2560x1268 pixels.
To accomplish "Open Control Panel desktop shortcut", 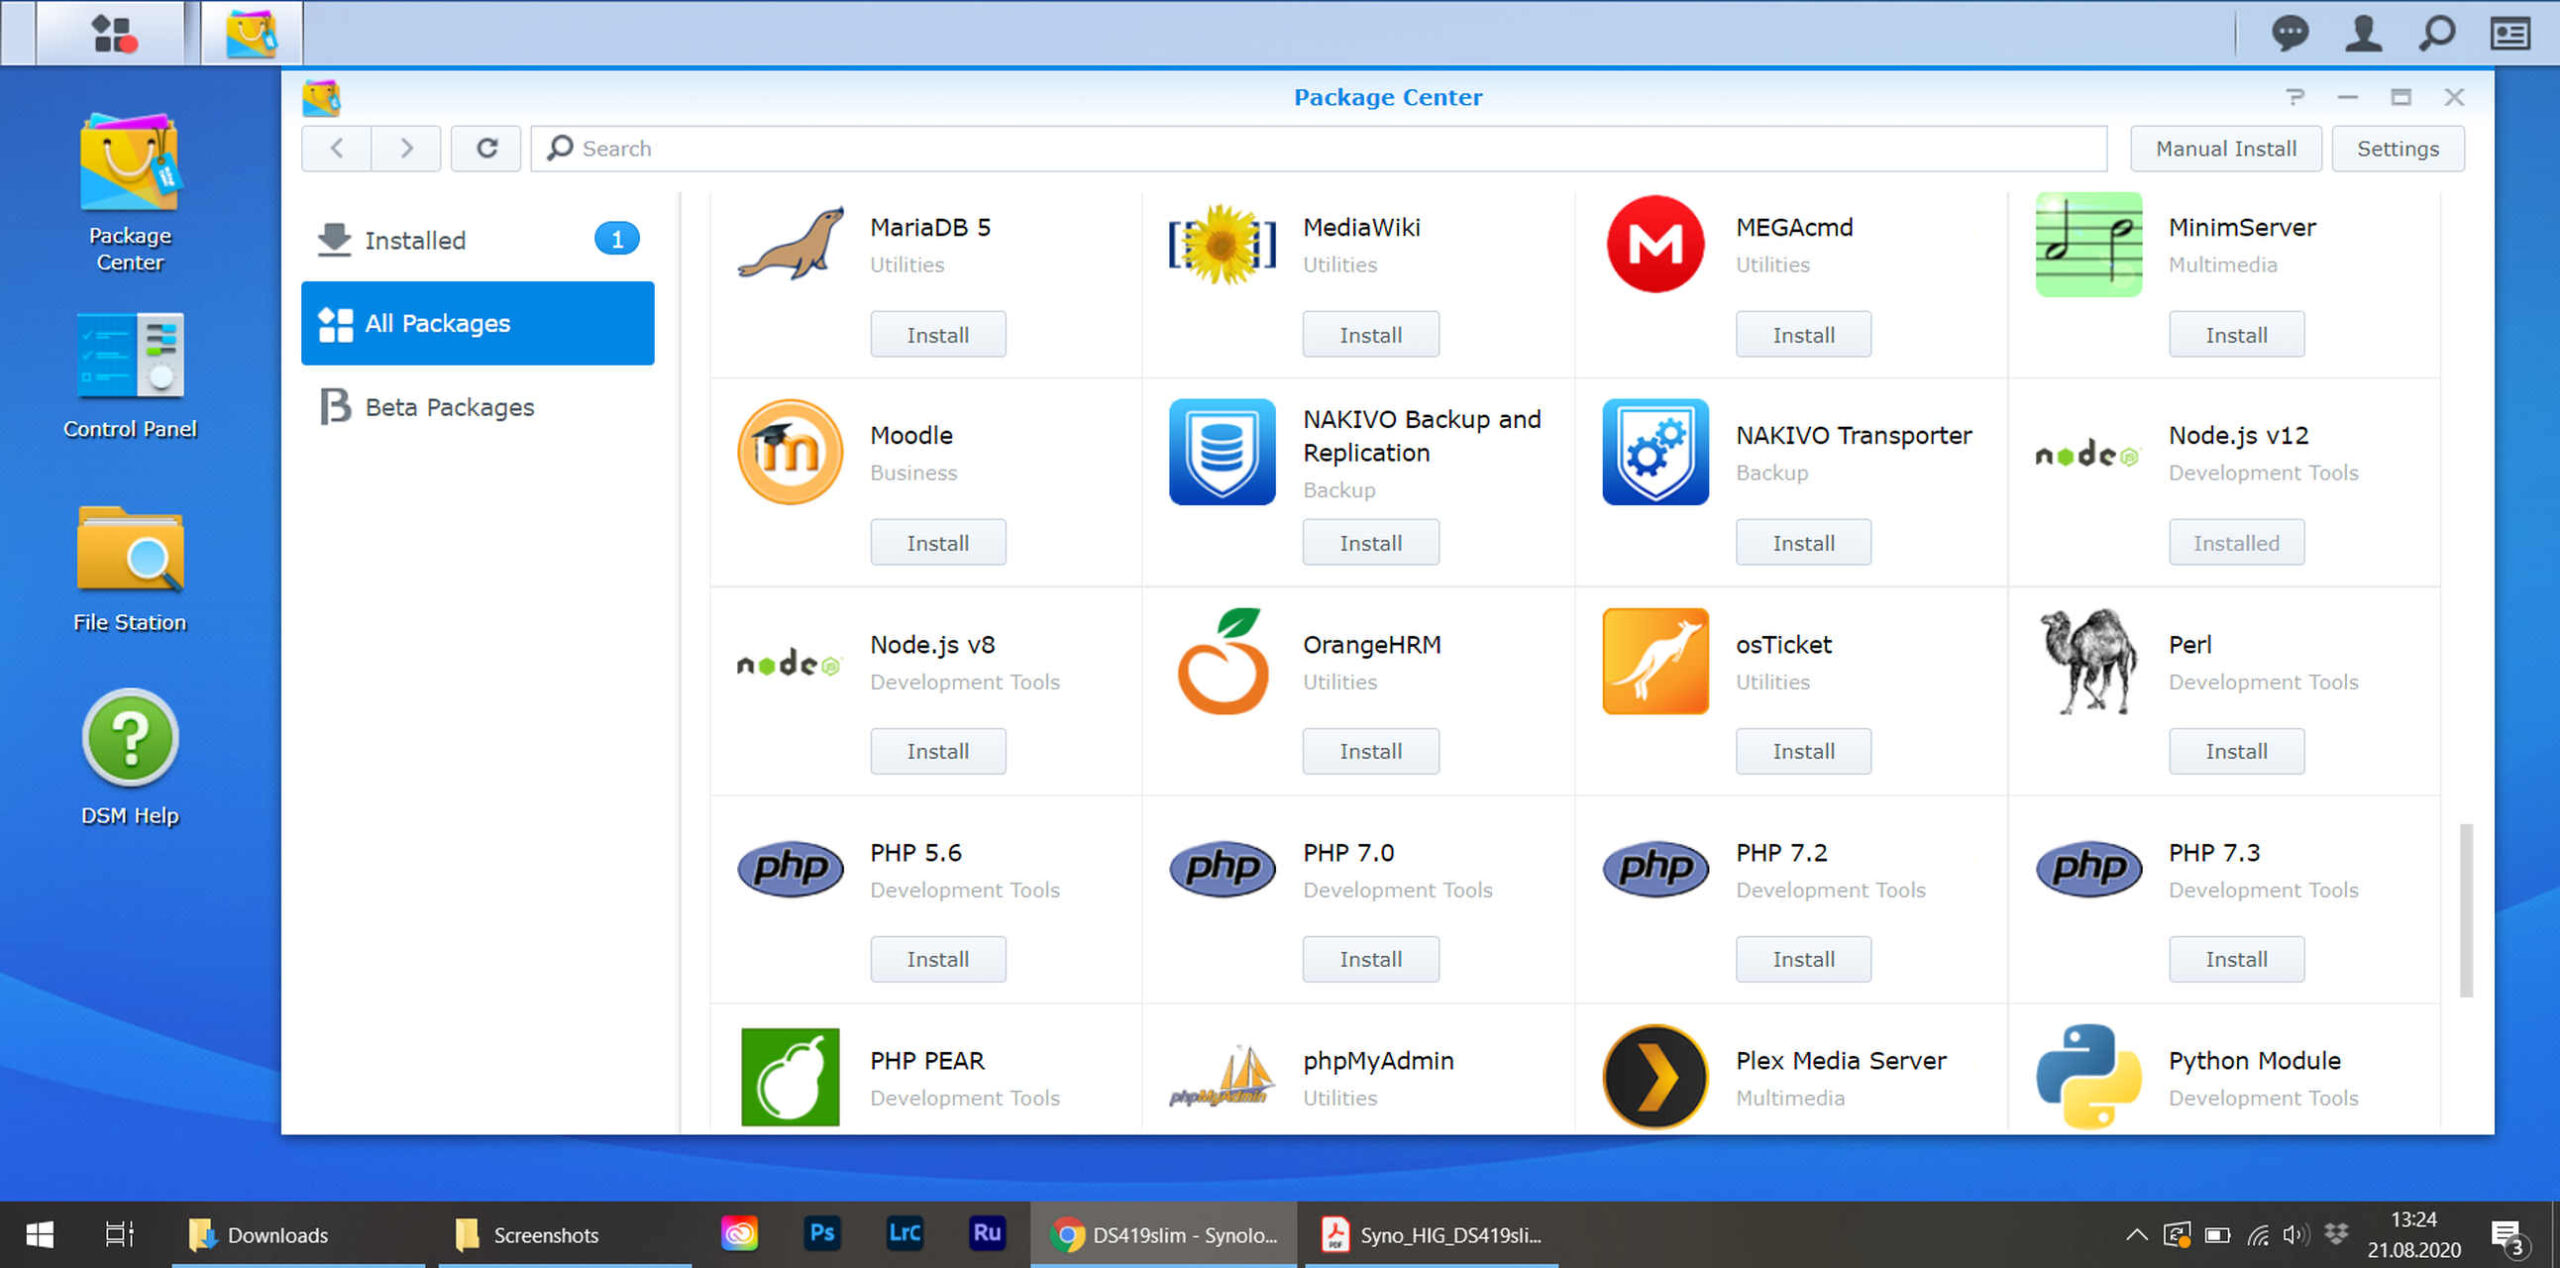I will click(x=130, y=375).
